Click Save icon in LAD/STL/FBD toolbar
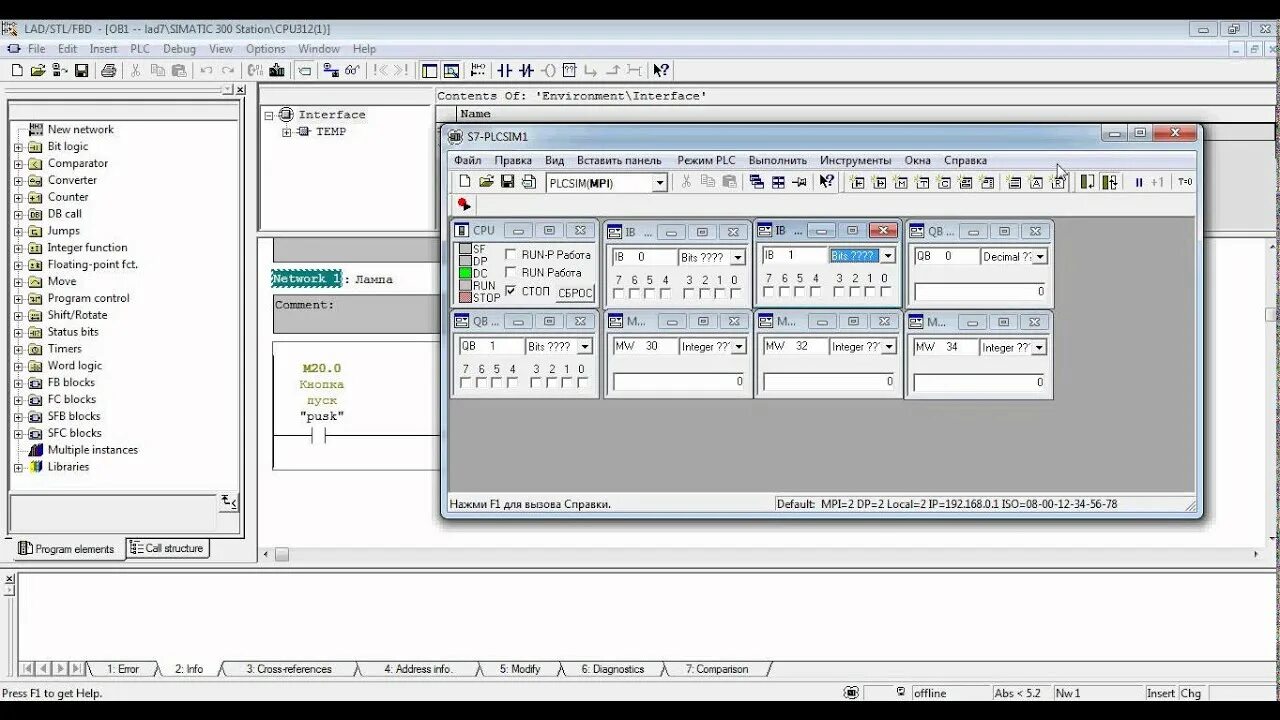Viewport: 1280px width, 720px height. 82,70
